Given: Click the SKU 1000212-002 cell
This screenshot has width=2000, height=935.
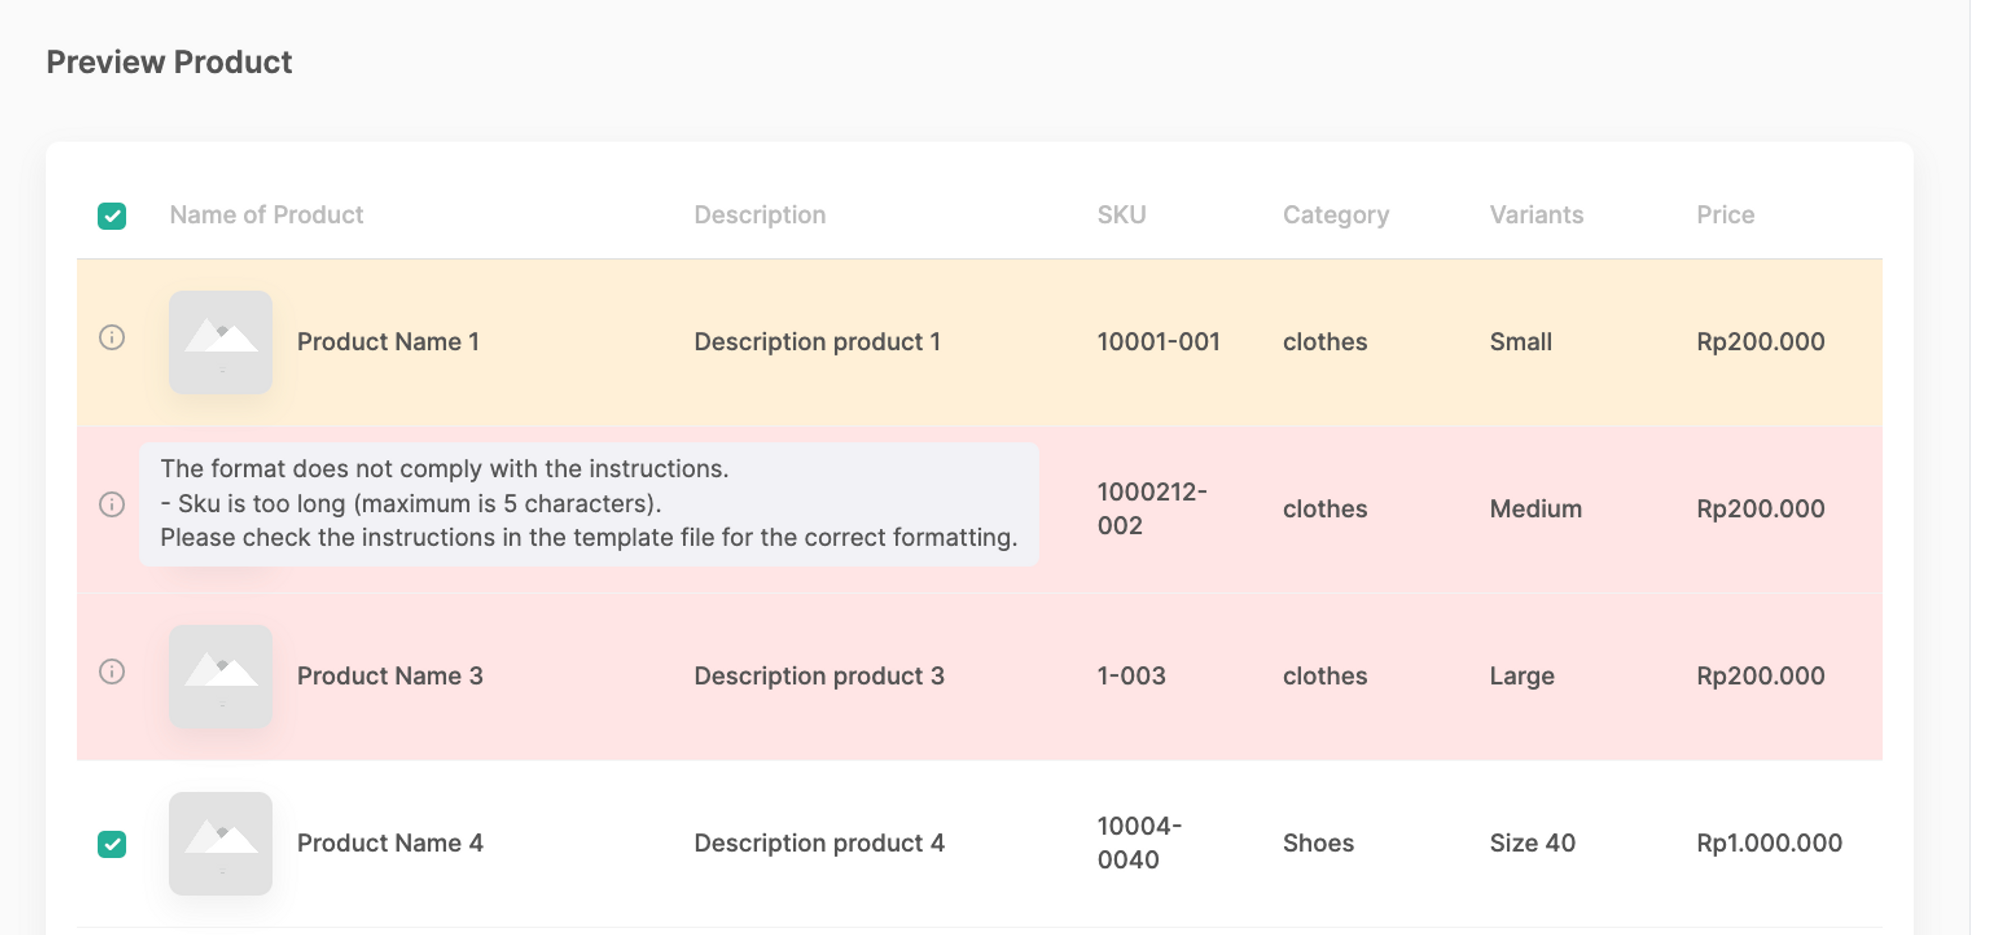Looking at the screenshot, I should click(1151, 509).
